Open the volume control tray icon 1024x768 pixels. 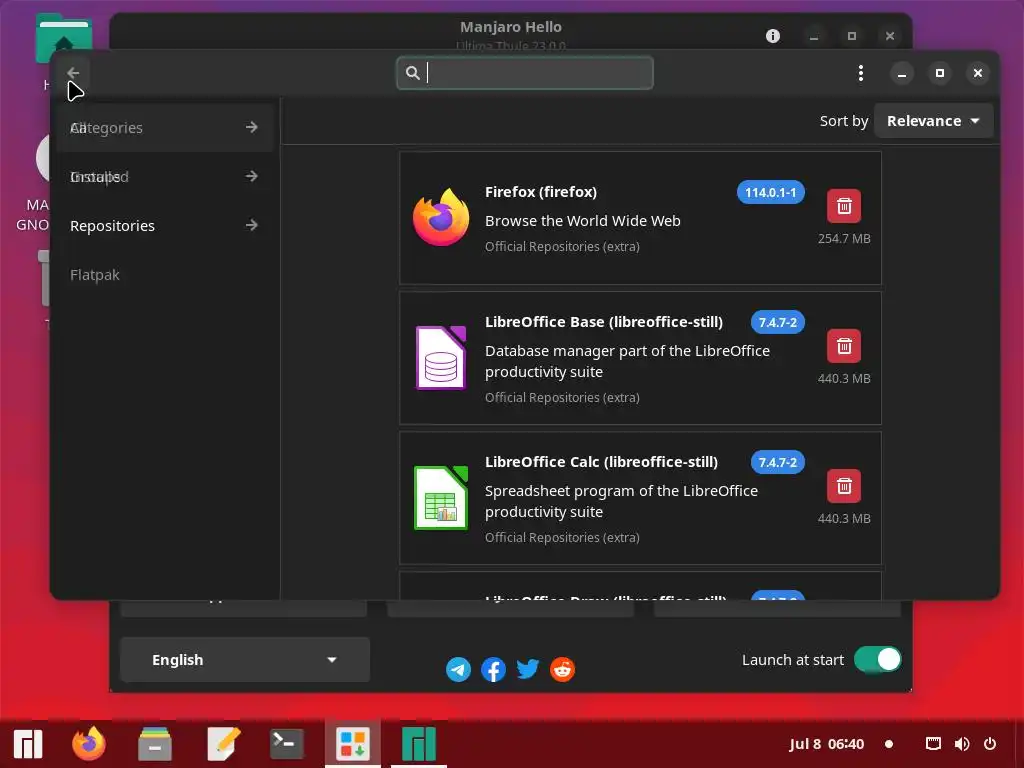pos(962,744)
